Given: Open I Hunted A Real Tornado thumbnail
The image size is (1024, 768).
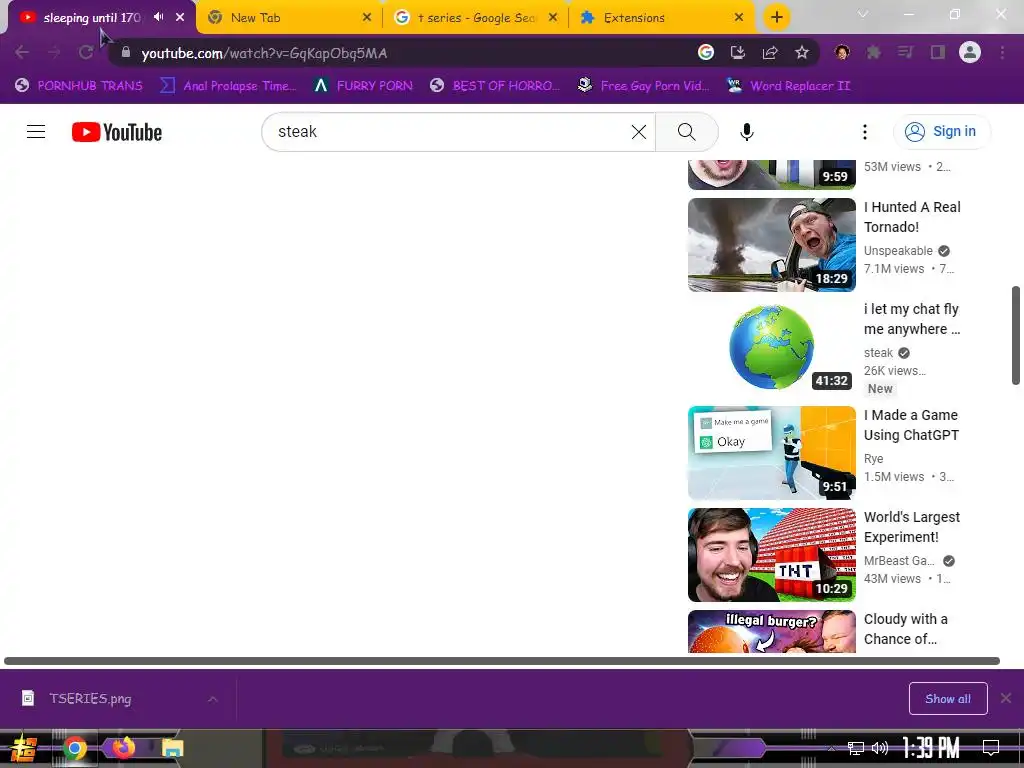Looking at the screenshot, I should 772,245.
